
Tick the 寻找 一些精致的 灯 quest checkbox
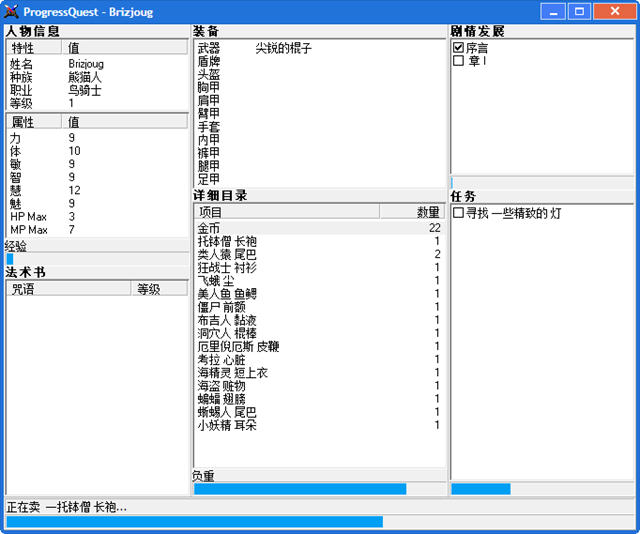click(459, 213)
